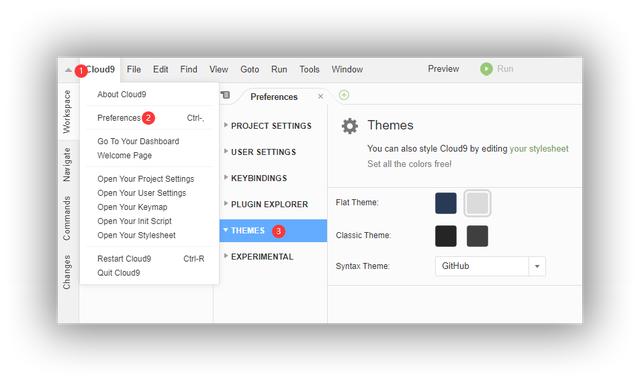
Task: Close the Preferences tab
Action: click(x=320, y=96)
